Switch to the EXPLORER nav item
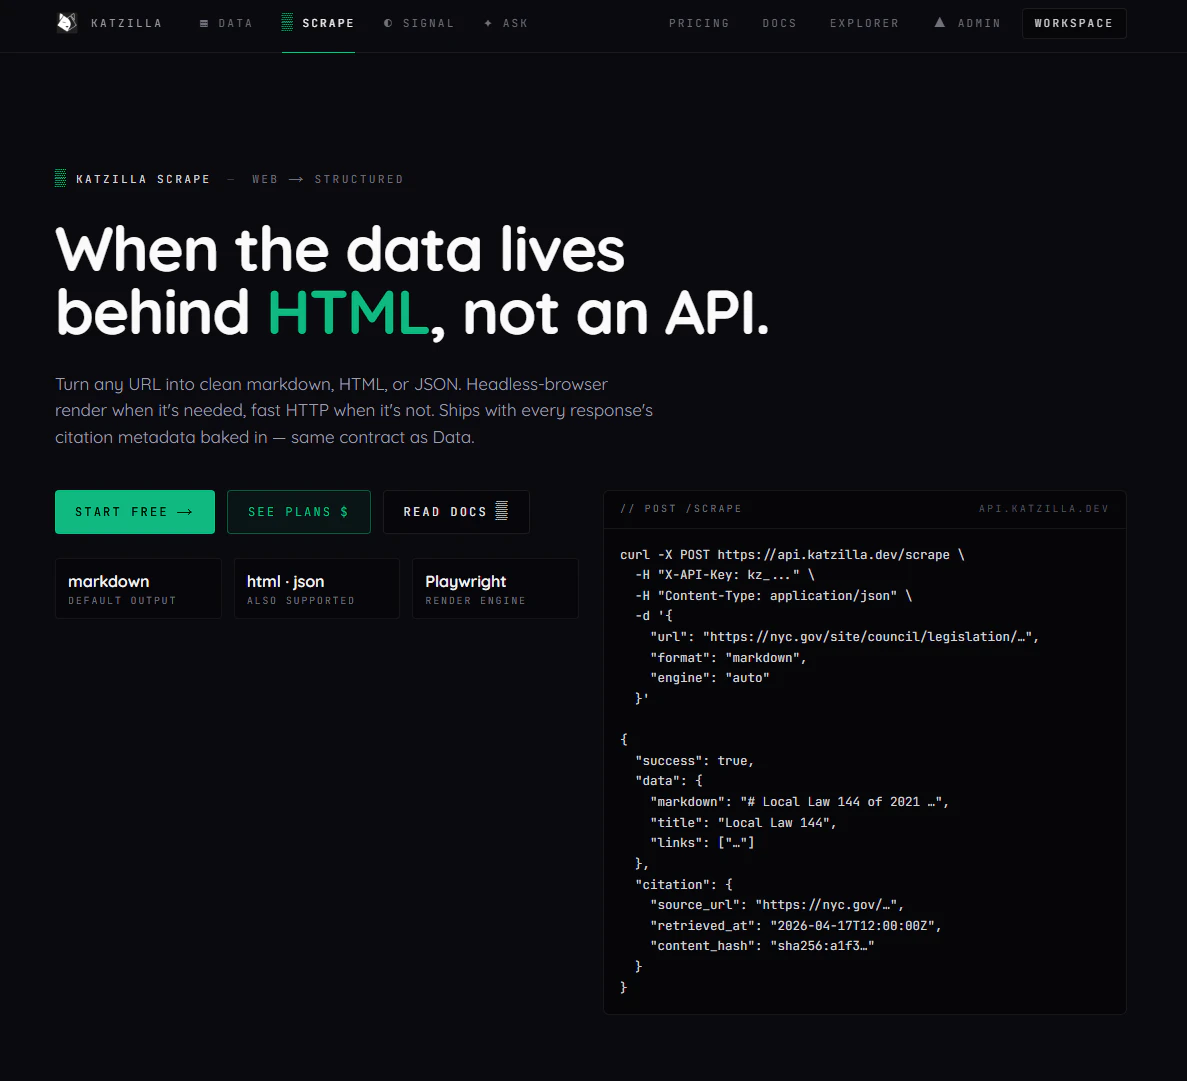This screenshot has height=1081, width=1187. click(x=864, y=23)
